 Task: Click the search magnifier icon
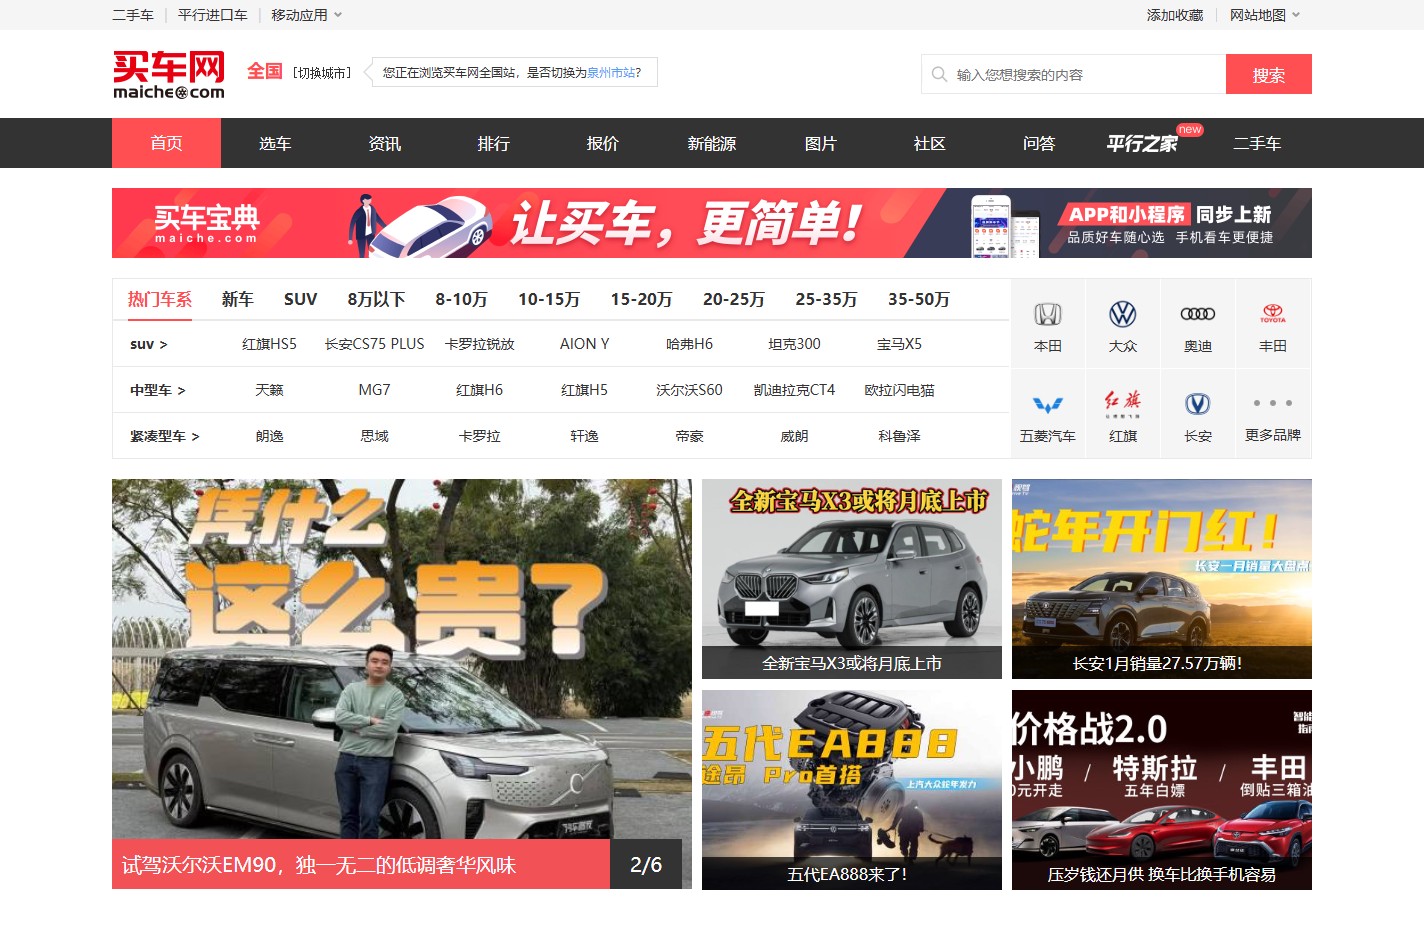[x=939, y=74]
